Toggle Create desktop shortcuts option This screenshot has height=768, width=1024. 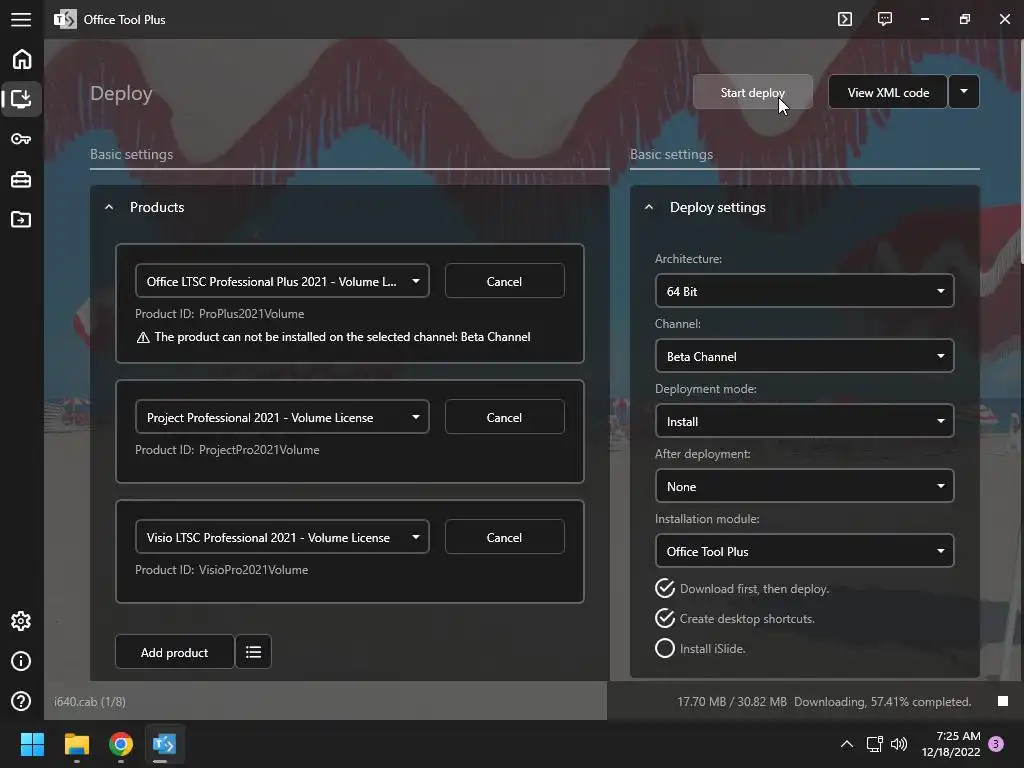coord(665,618)
